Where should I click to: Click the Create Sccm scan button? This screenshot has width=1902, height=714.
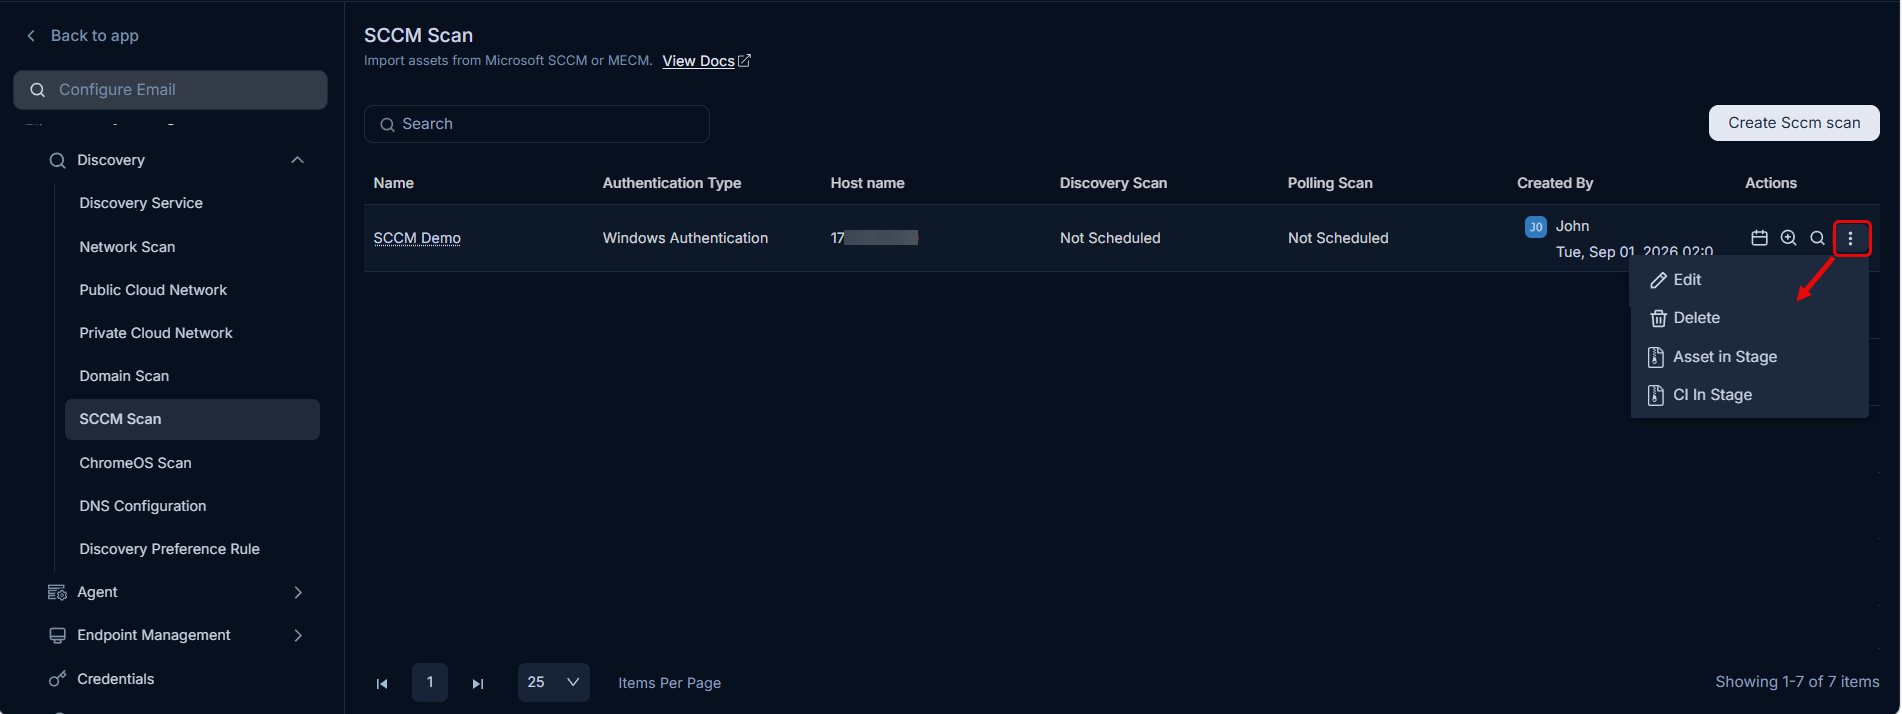point(1794,123)
